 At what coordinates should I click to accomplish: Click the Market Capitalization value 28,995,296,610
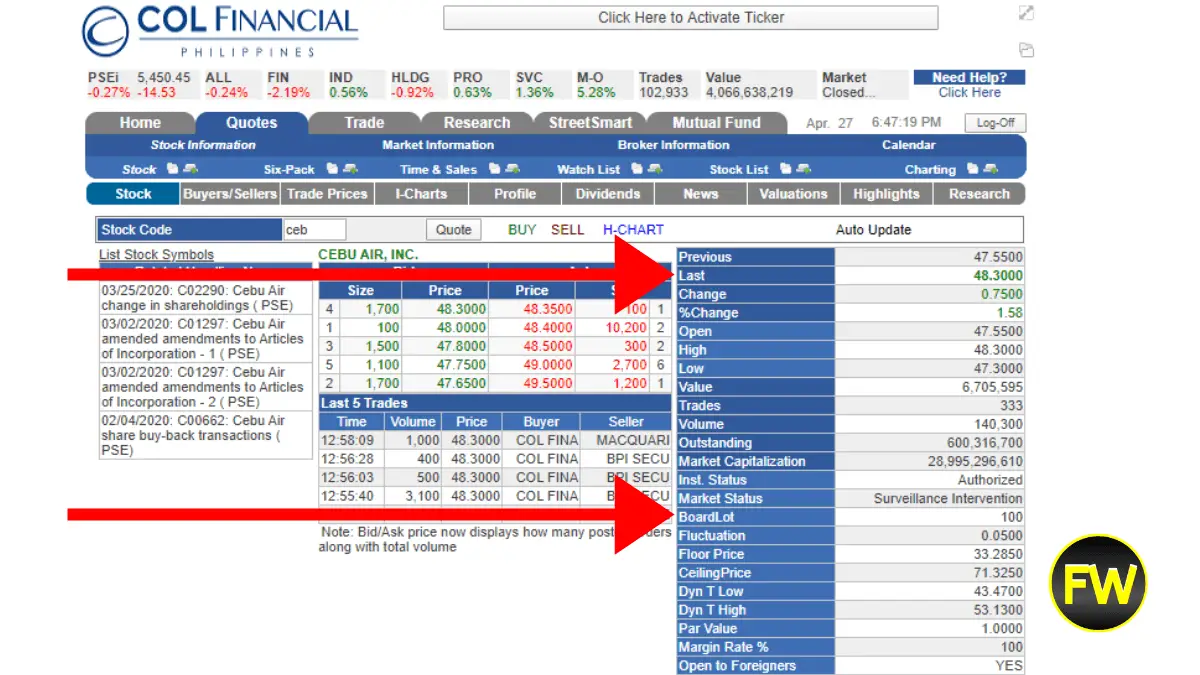[975, 461]
